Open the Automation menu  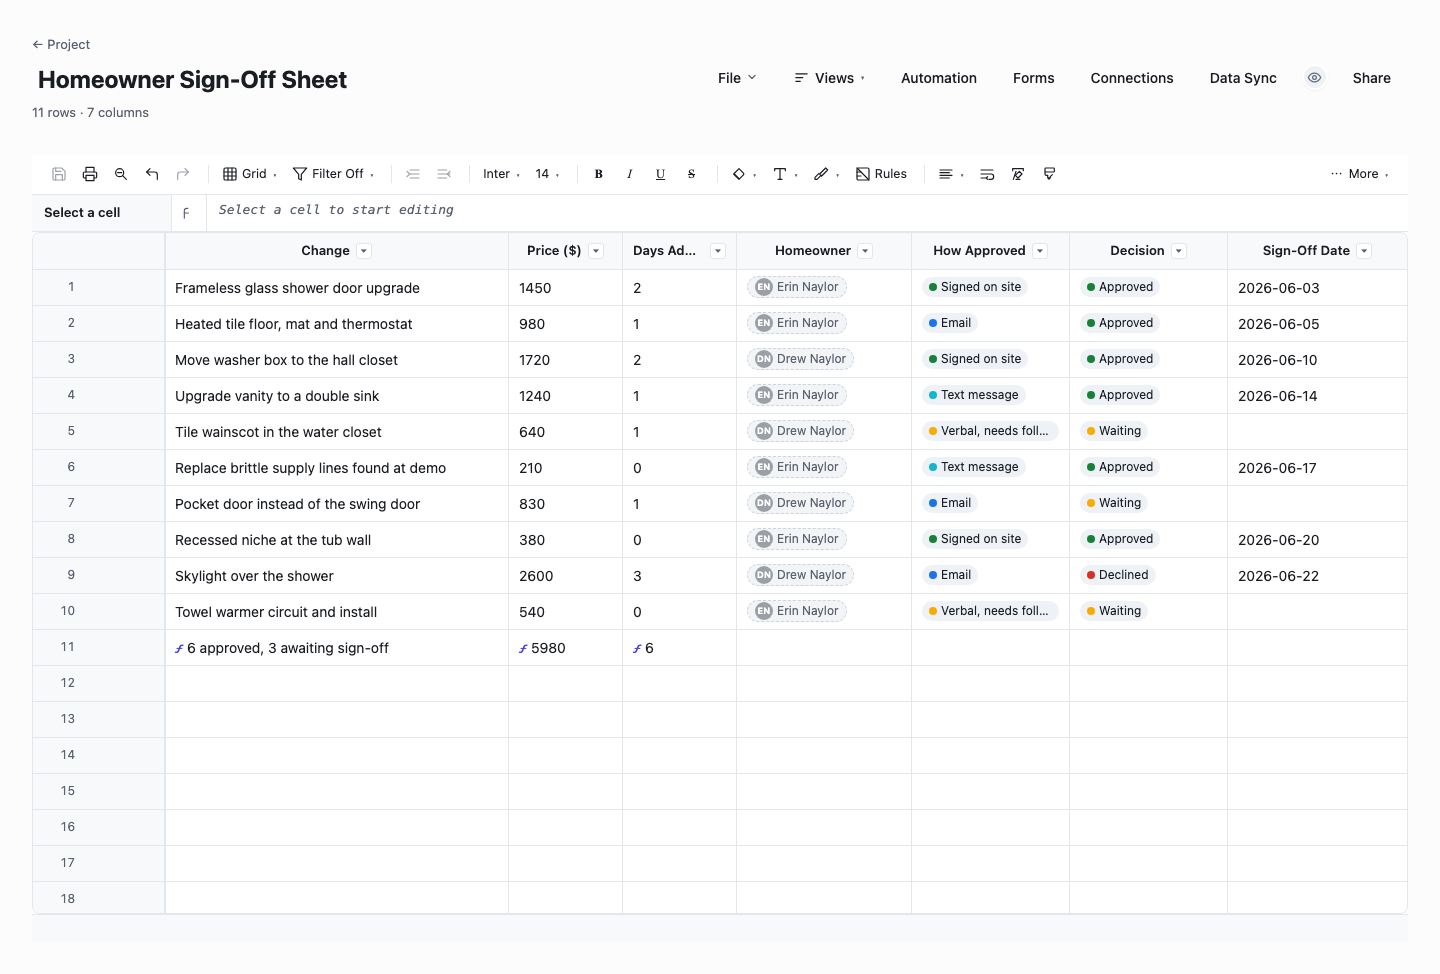939,78
